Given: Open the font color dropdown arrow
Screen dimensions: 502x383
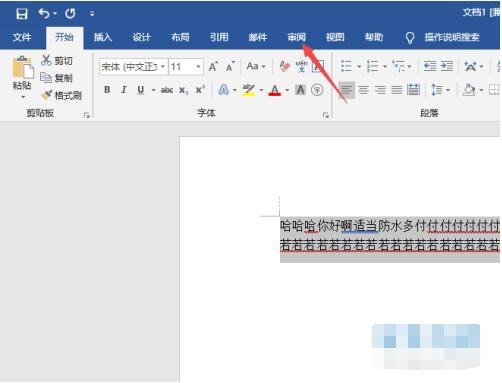Looking at the screenshot, I should tap(287, 90).
